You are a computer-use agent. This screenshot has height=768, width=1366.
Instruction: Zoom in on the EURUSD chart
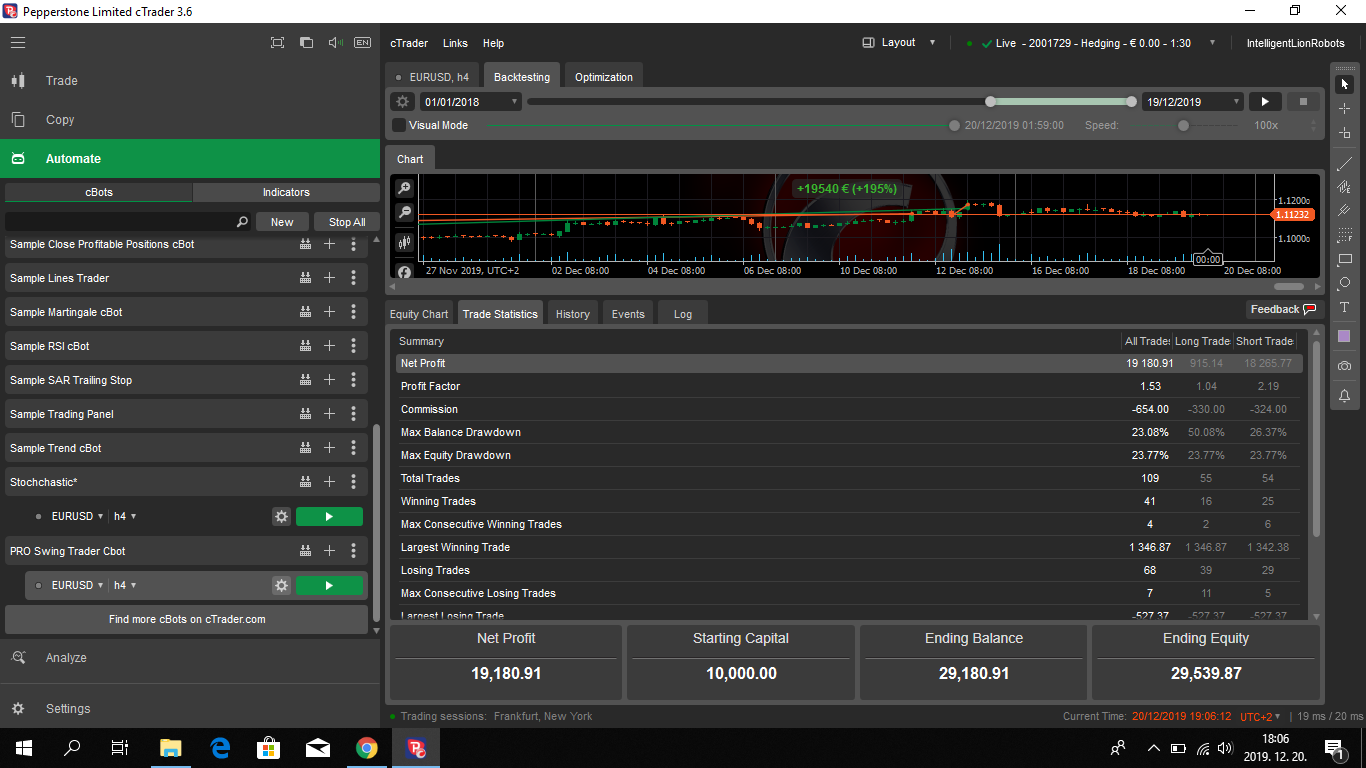coord(403,187)
